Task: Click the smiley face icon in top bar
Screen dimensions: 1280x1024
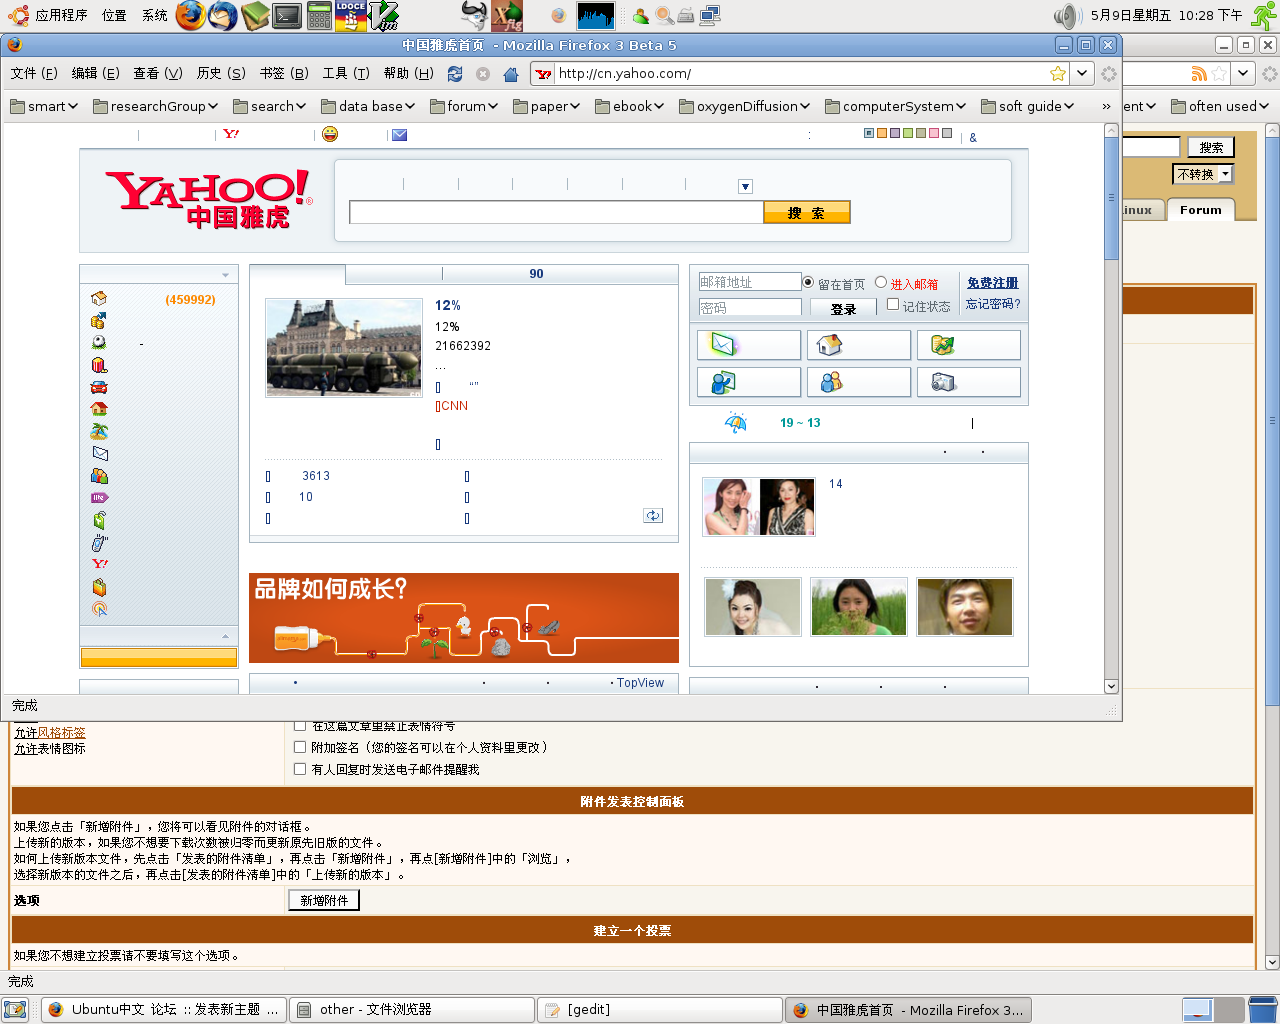Action: (x=330, y=134)
